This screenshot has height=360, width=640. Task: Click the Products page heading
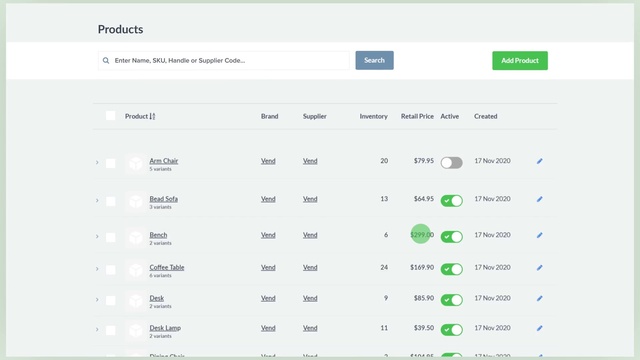(120, 29)
